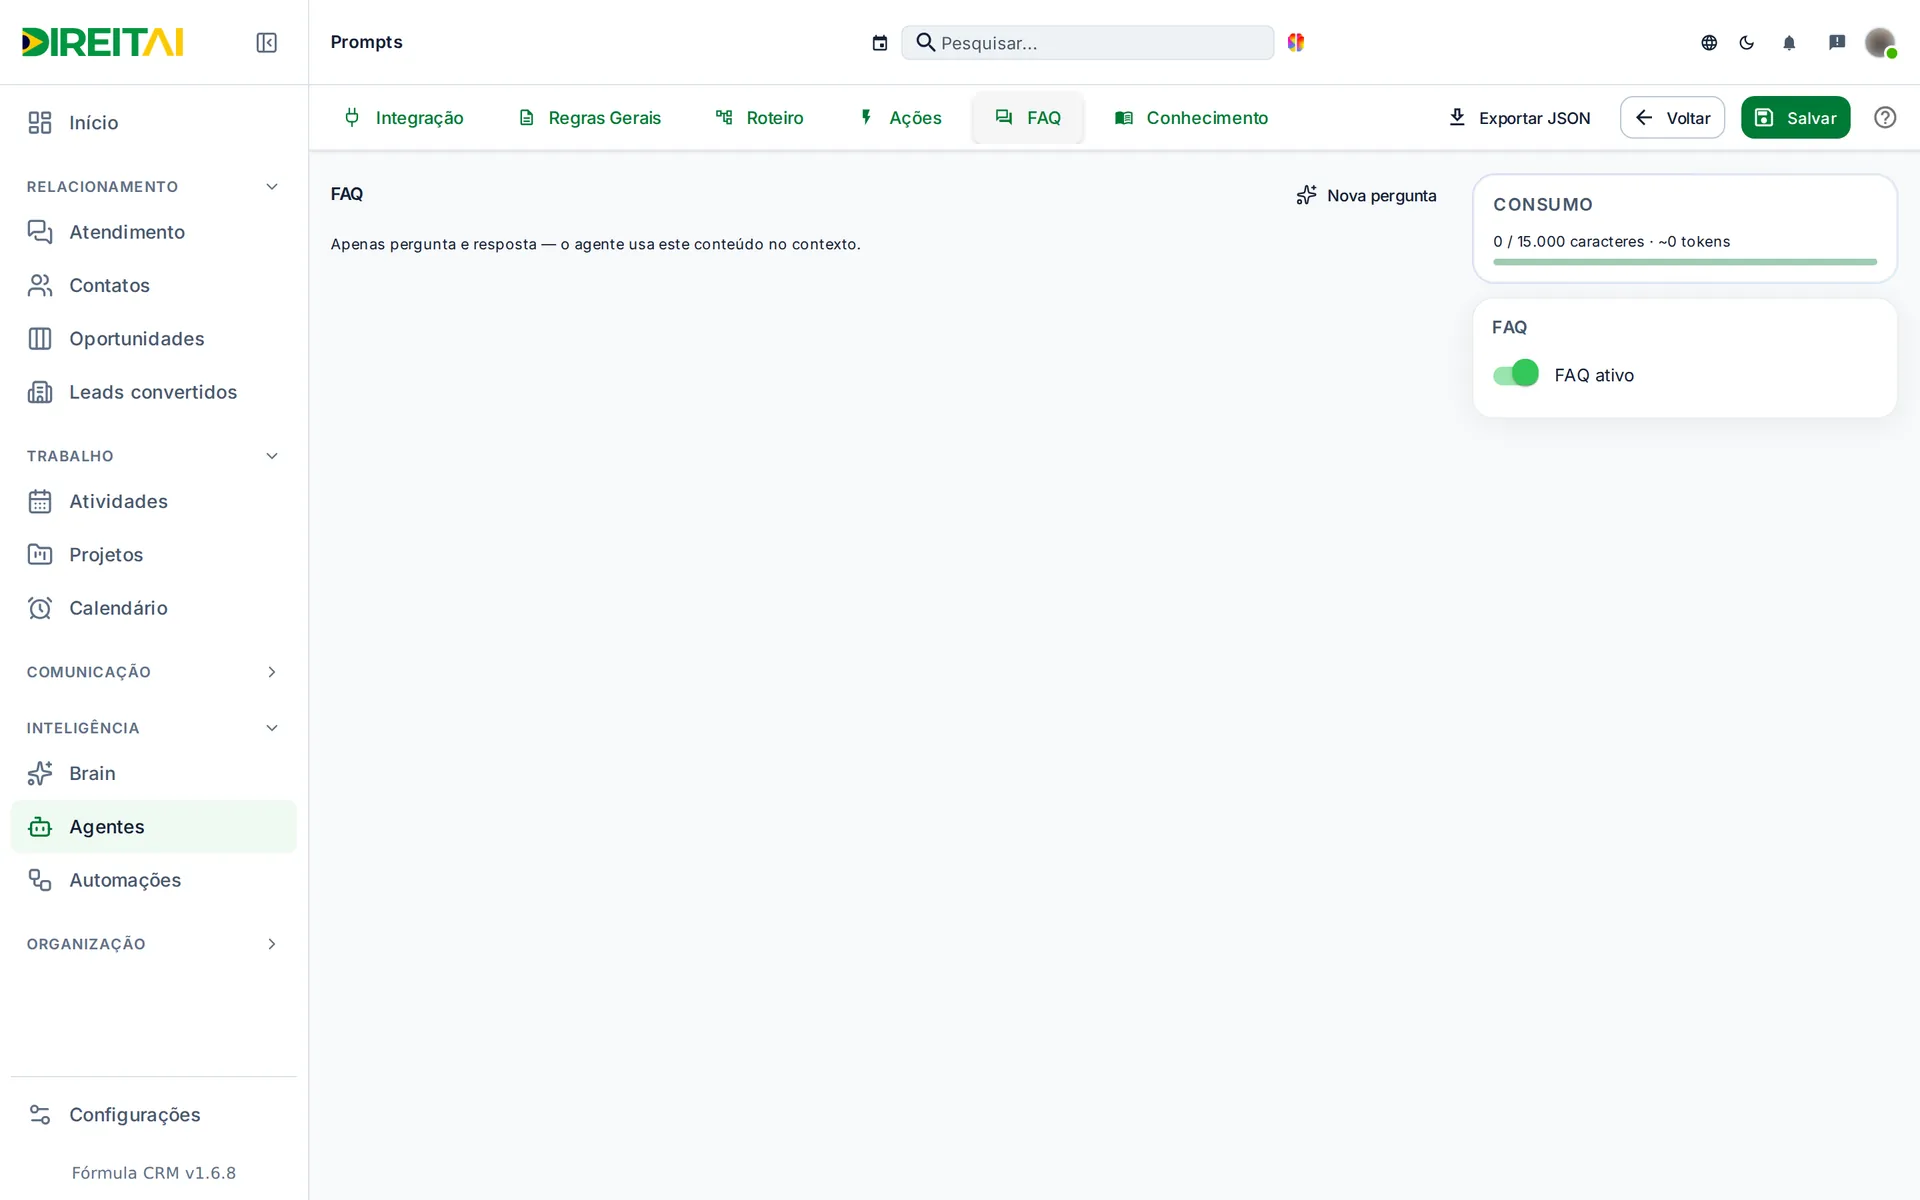Open the user avatar menu
1920x1200 pixels.
pos(1880,42)
